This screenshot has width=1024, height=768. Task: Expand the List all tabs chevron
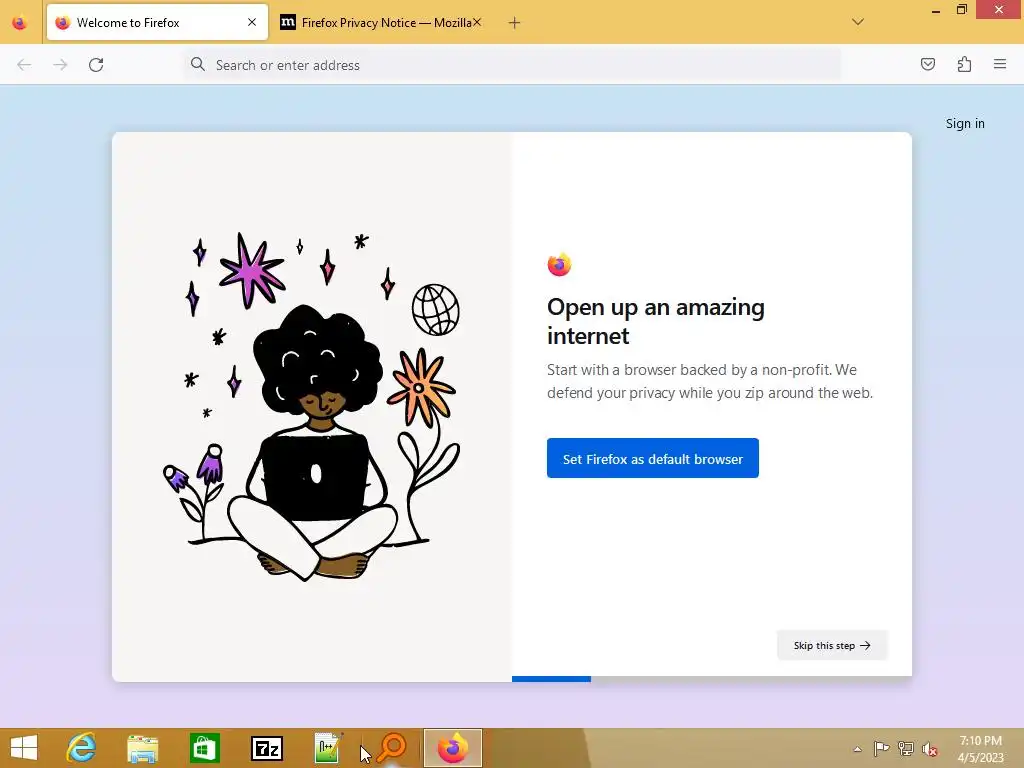click(x=858, y=22)
